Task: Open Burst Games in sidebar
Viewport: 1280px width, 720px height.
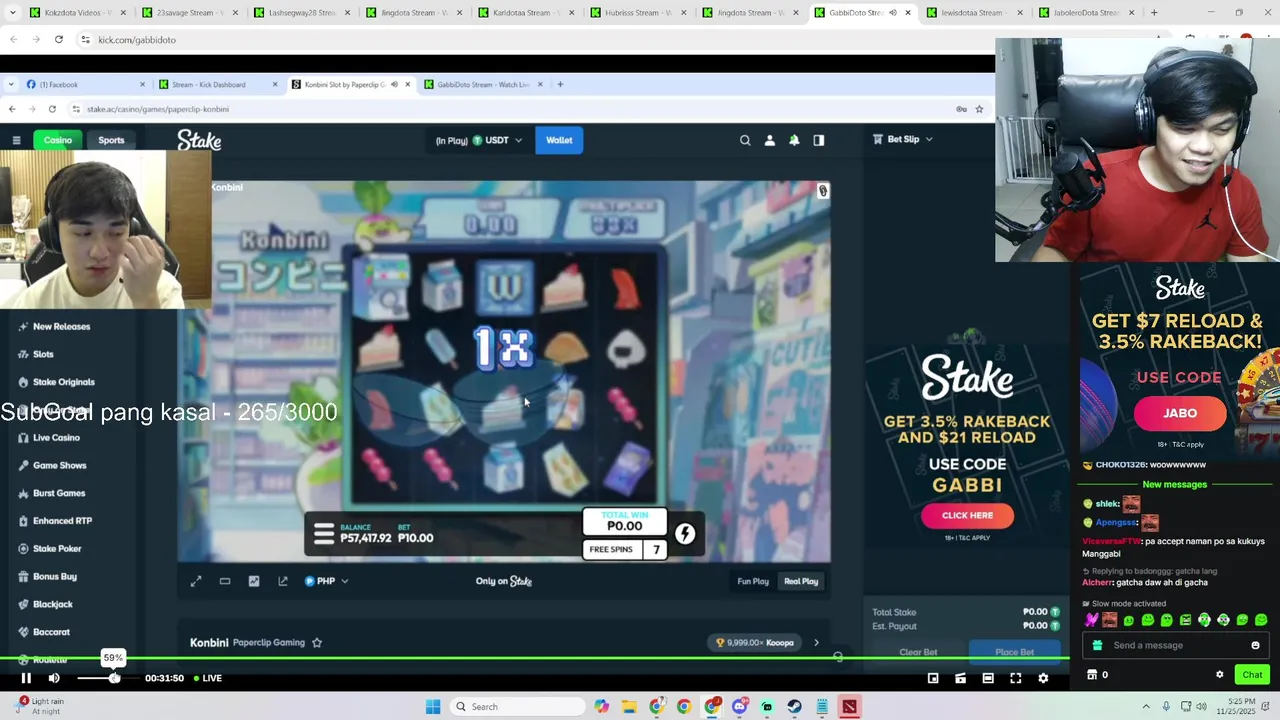Action: (59, 493)
